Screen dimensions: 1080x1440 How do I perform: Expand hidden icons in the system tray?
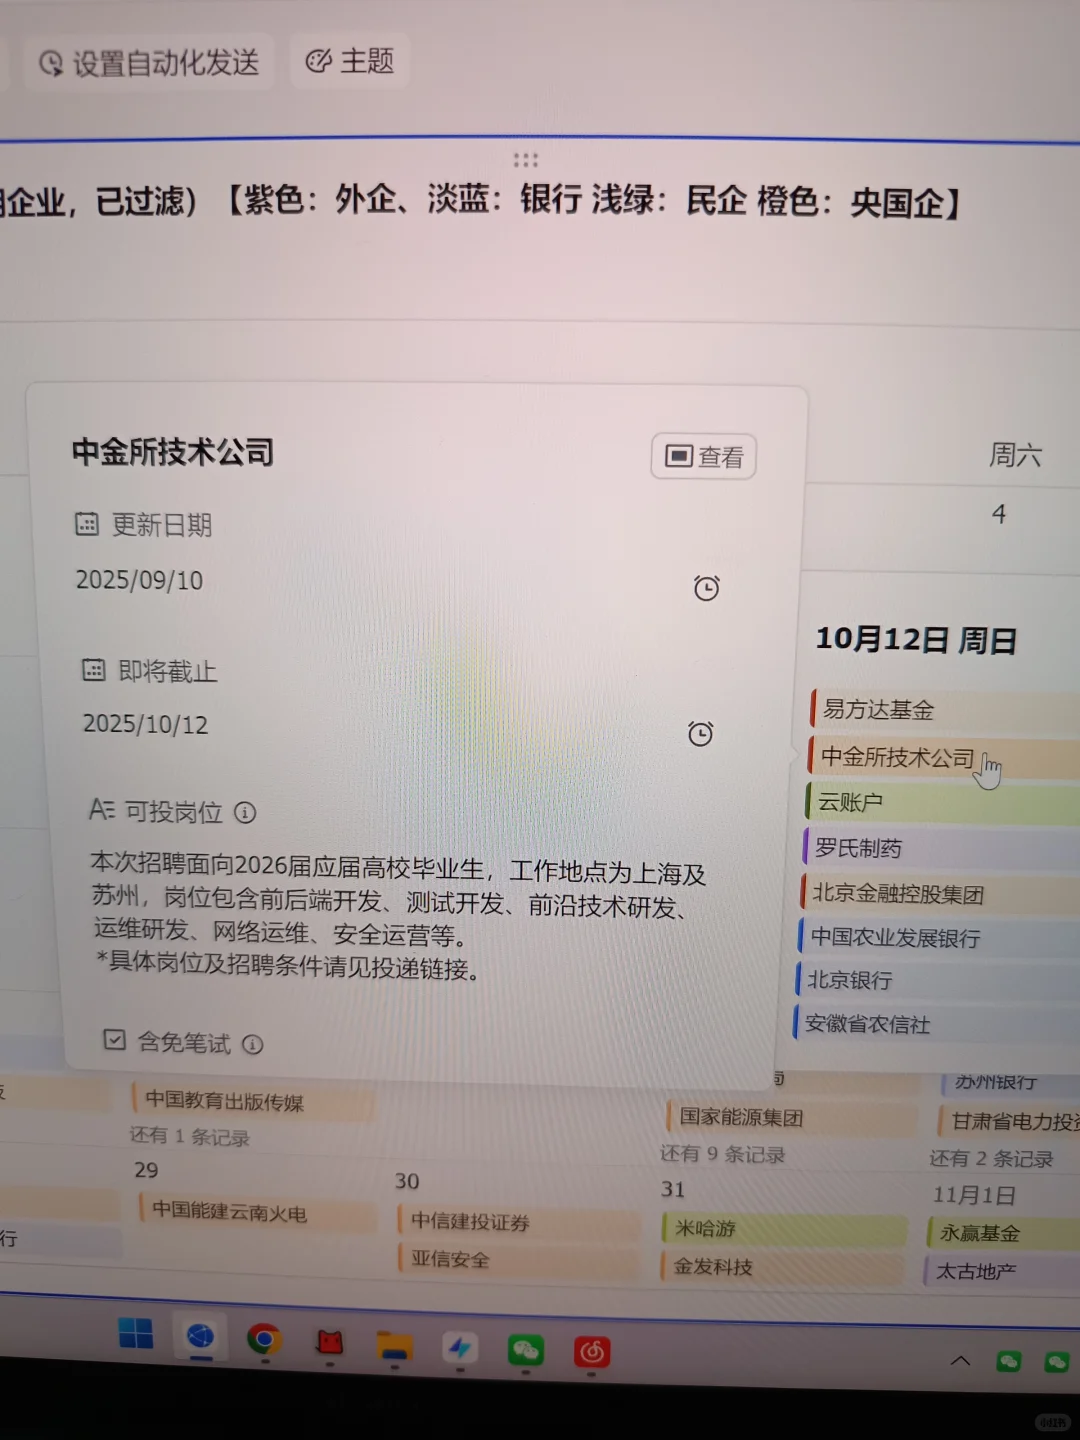tap(960, 1361)
